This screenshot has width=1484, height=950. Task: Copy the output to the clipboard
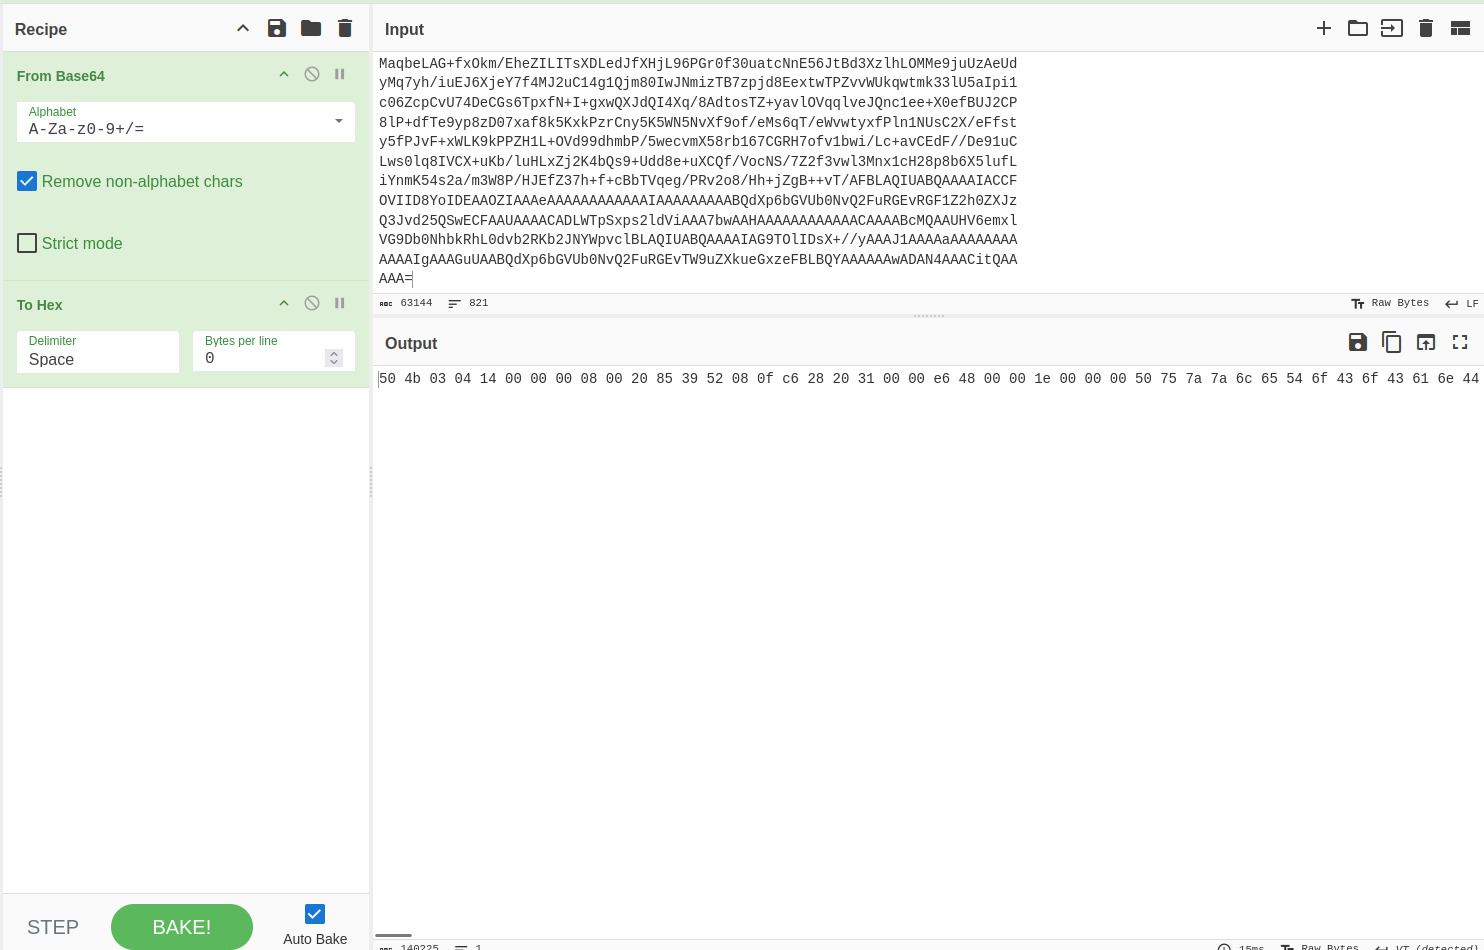[1391, 342]
